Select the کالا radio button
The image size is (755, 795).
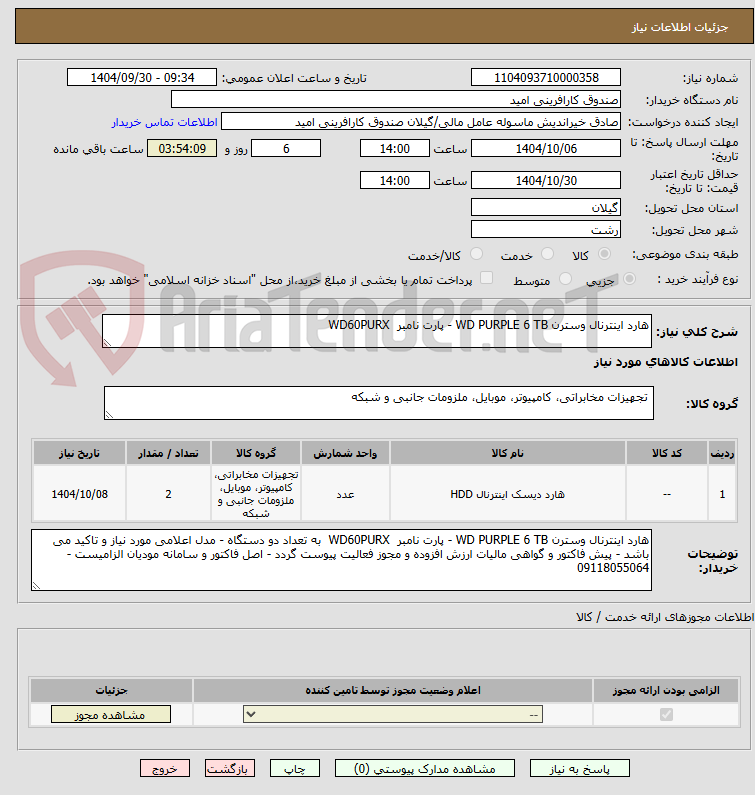(x=604, y=254)
